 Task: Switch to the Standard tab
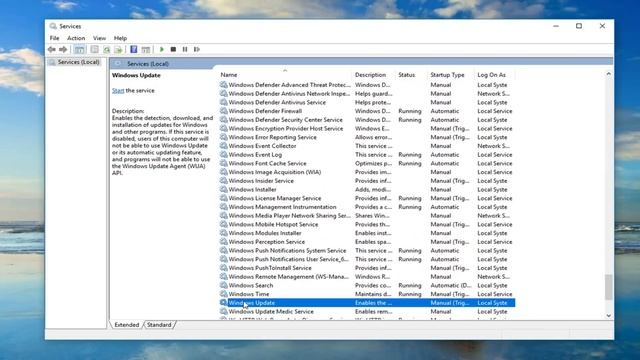[x=159, y=325]
